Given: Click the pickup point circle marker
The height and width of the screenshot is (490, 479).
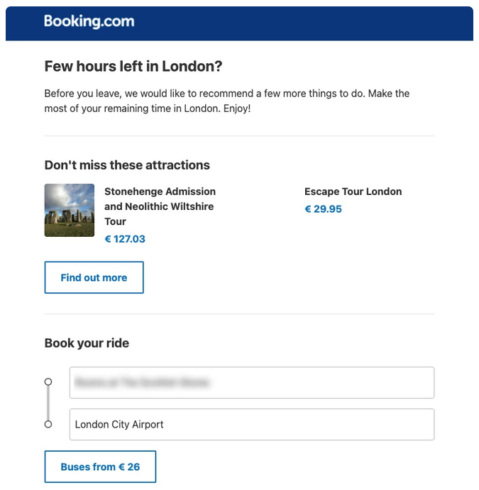Looking at the screenshot, I should point(48,381).
